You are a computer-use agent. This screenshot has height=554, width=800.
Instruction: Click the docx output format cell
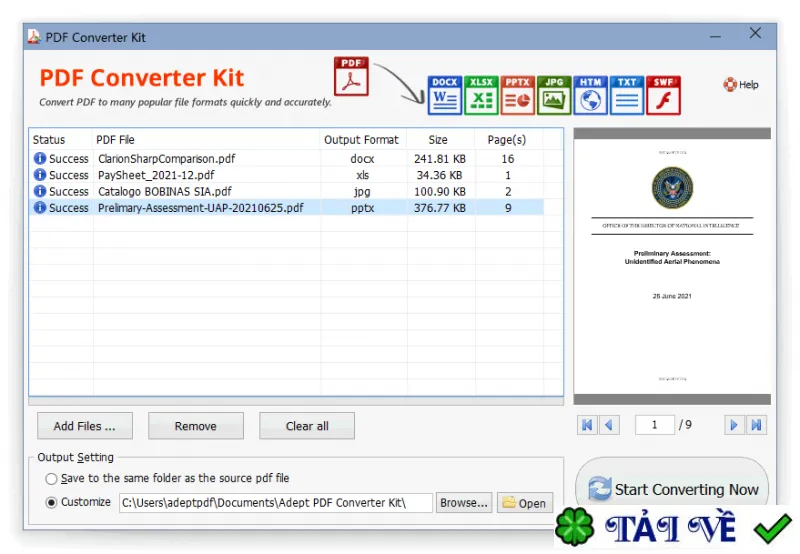click(x=362, y=159)
